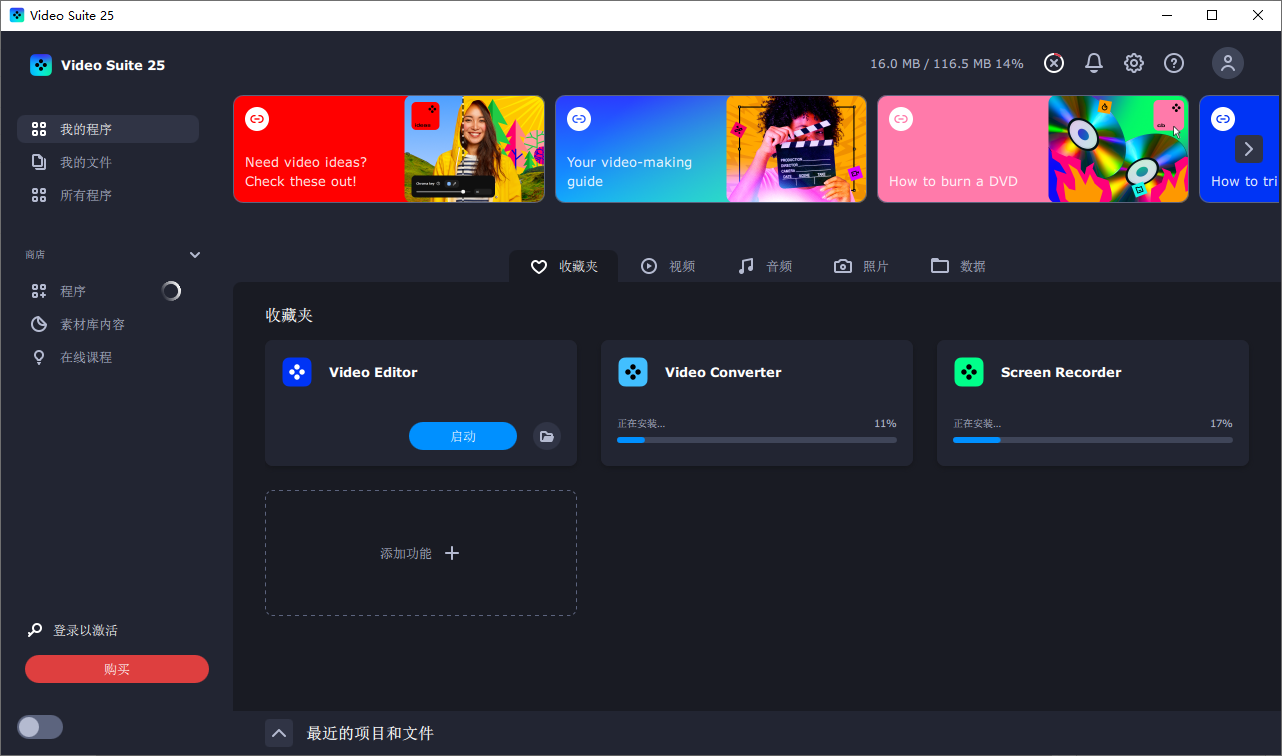Screen dimensions: 1282x756
Task: Show next banner with right arrow
Action: coord(1249,149)
